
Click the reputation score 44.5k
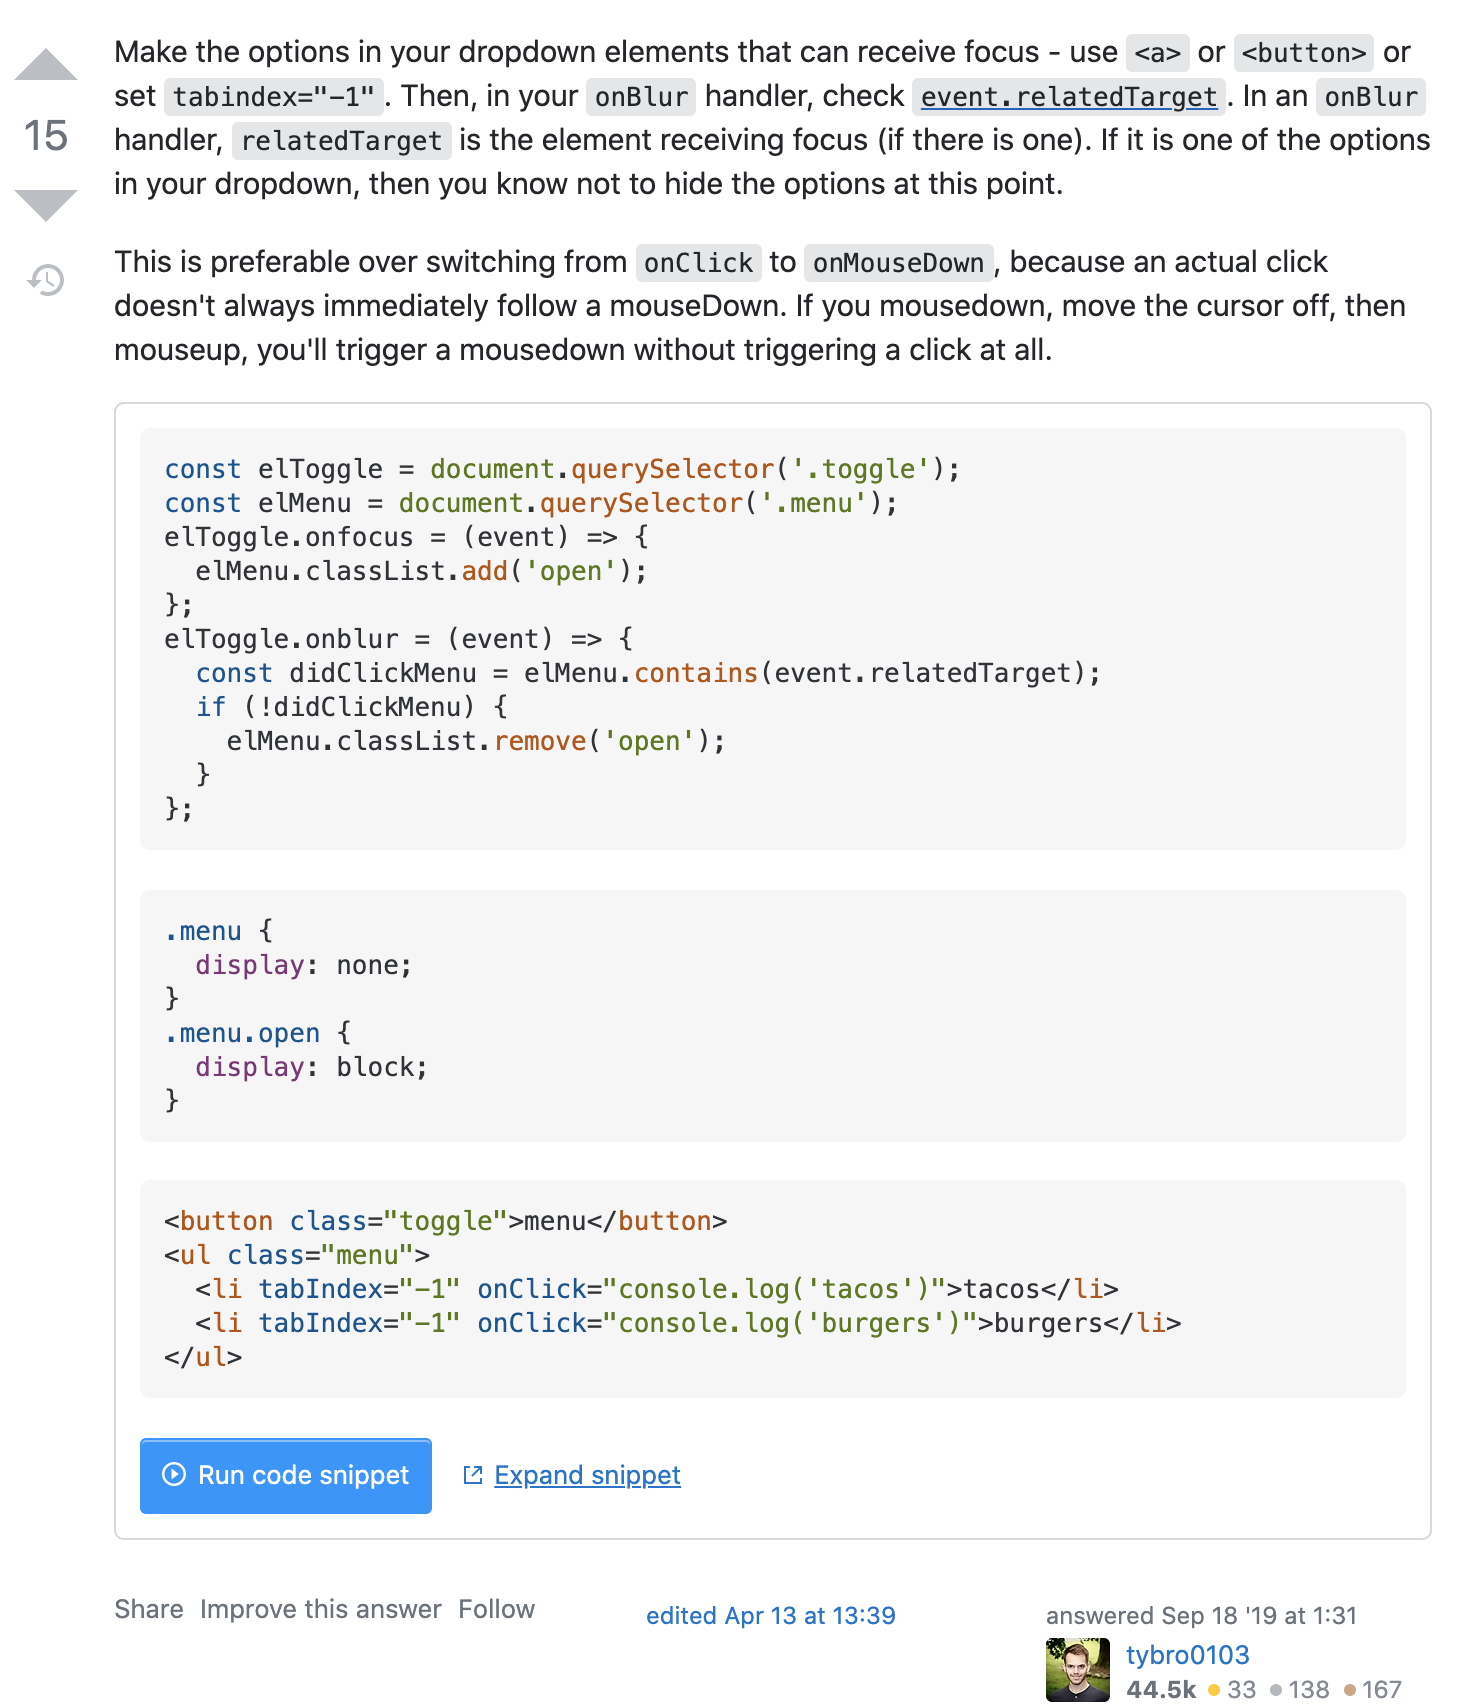[1160, 1689]
